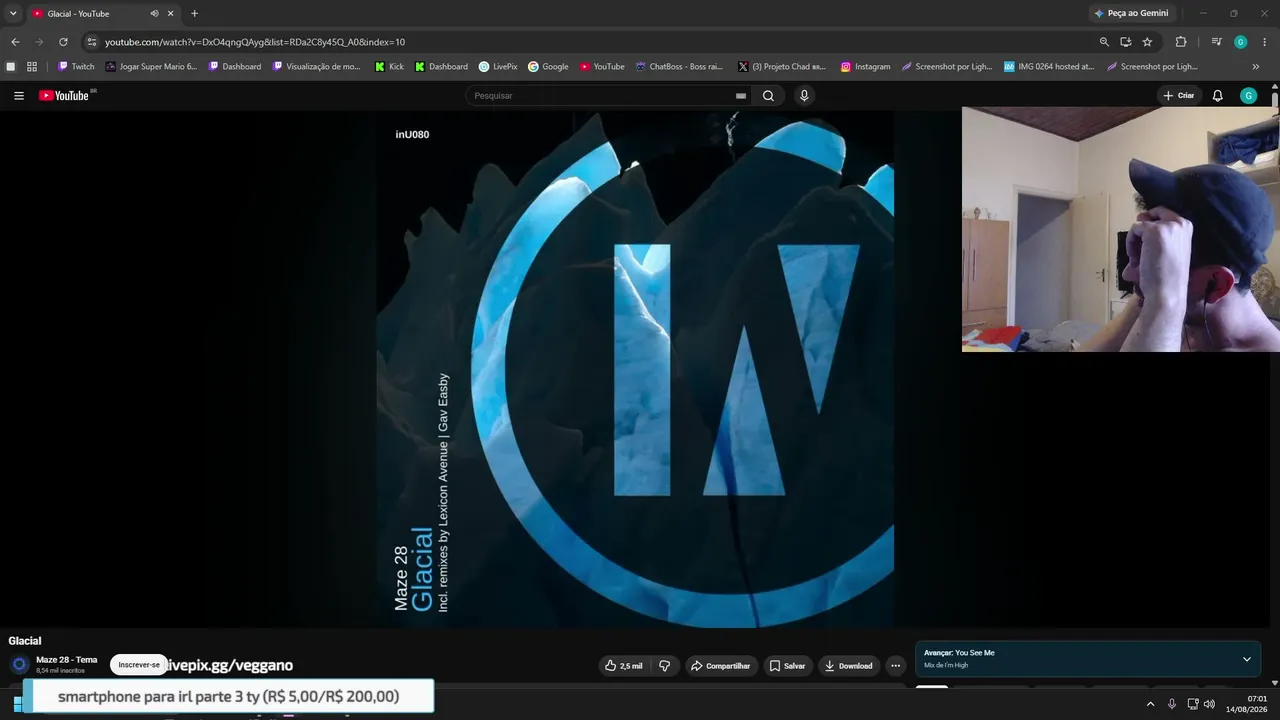The width and height of the screenshot is (1280, 720).
Task: Open the YouTube bookmark in bookmarks bar
Action: click(x=602, y=67)
